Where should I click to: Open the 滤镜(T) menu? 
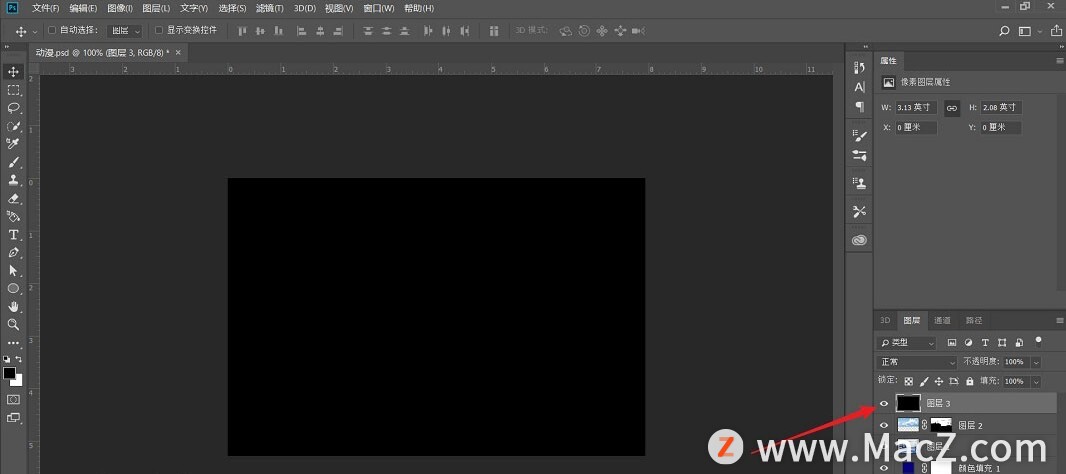pyautogui.click(x=270, y=8)
